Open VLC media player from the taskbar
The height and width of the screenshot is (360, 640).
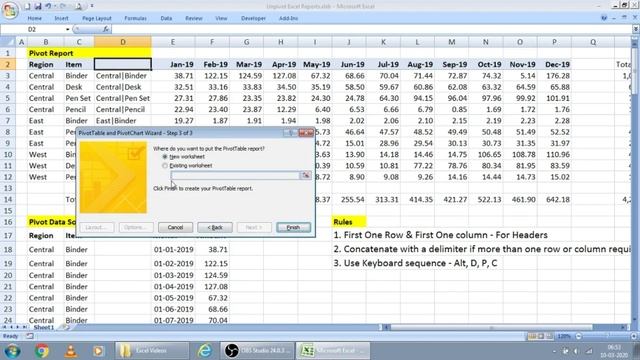[71, 351]
